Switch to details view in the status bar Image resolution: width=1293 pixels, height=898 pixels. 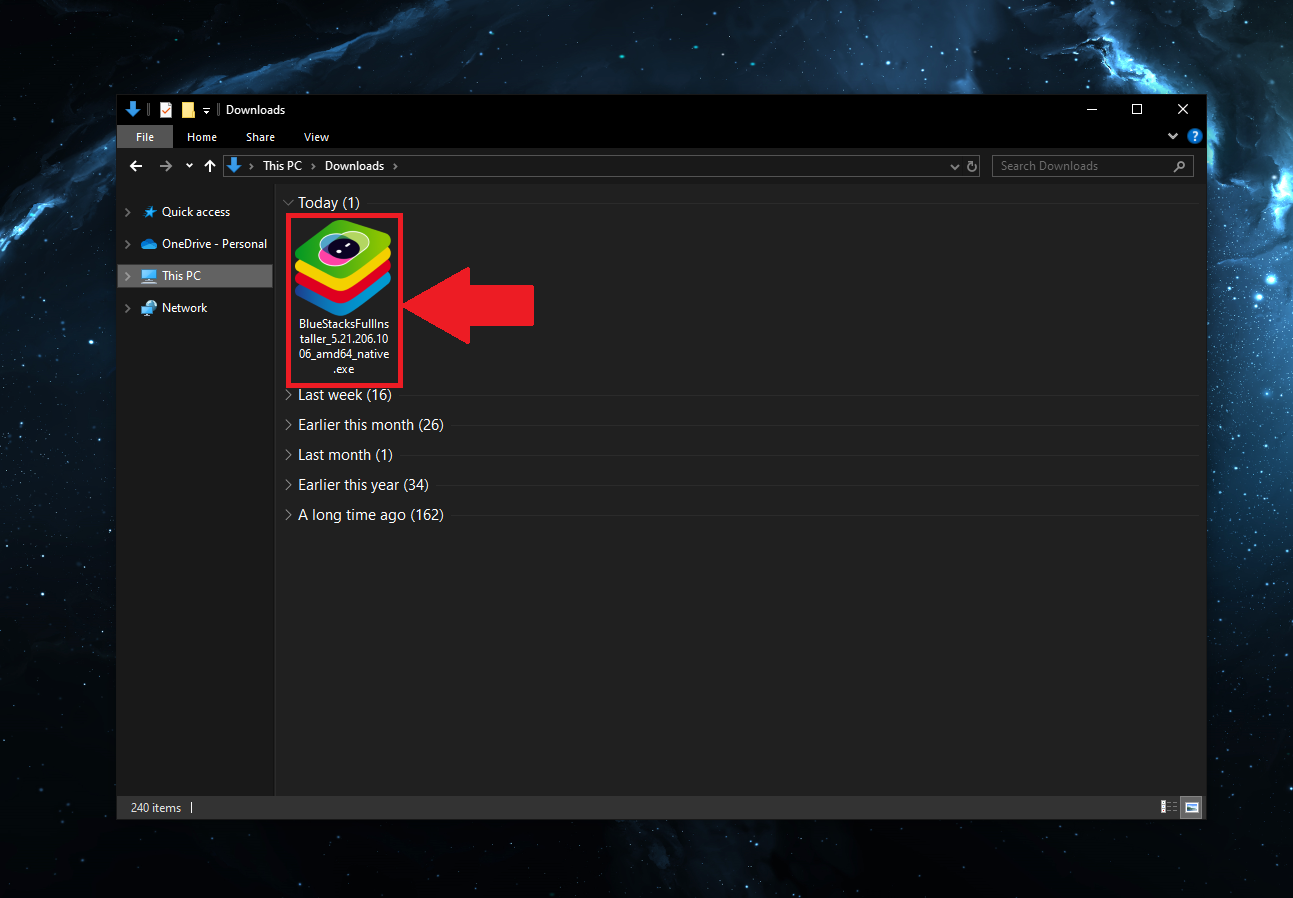pos(1168,807)
